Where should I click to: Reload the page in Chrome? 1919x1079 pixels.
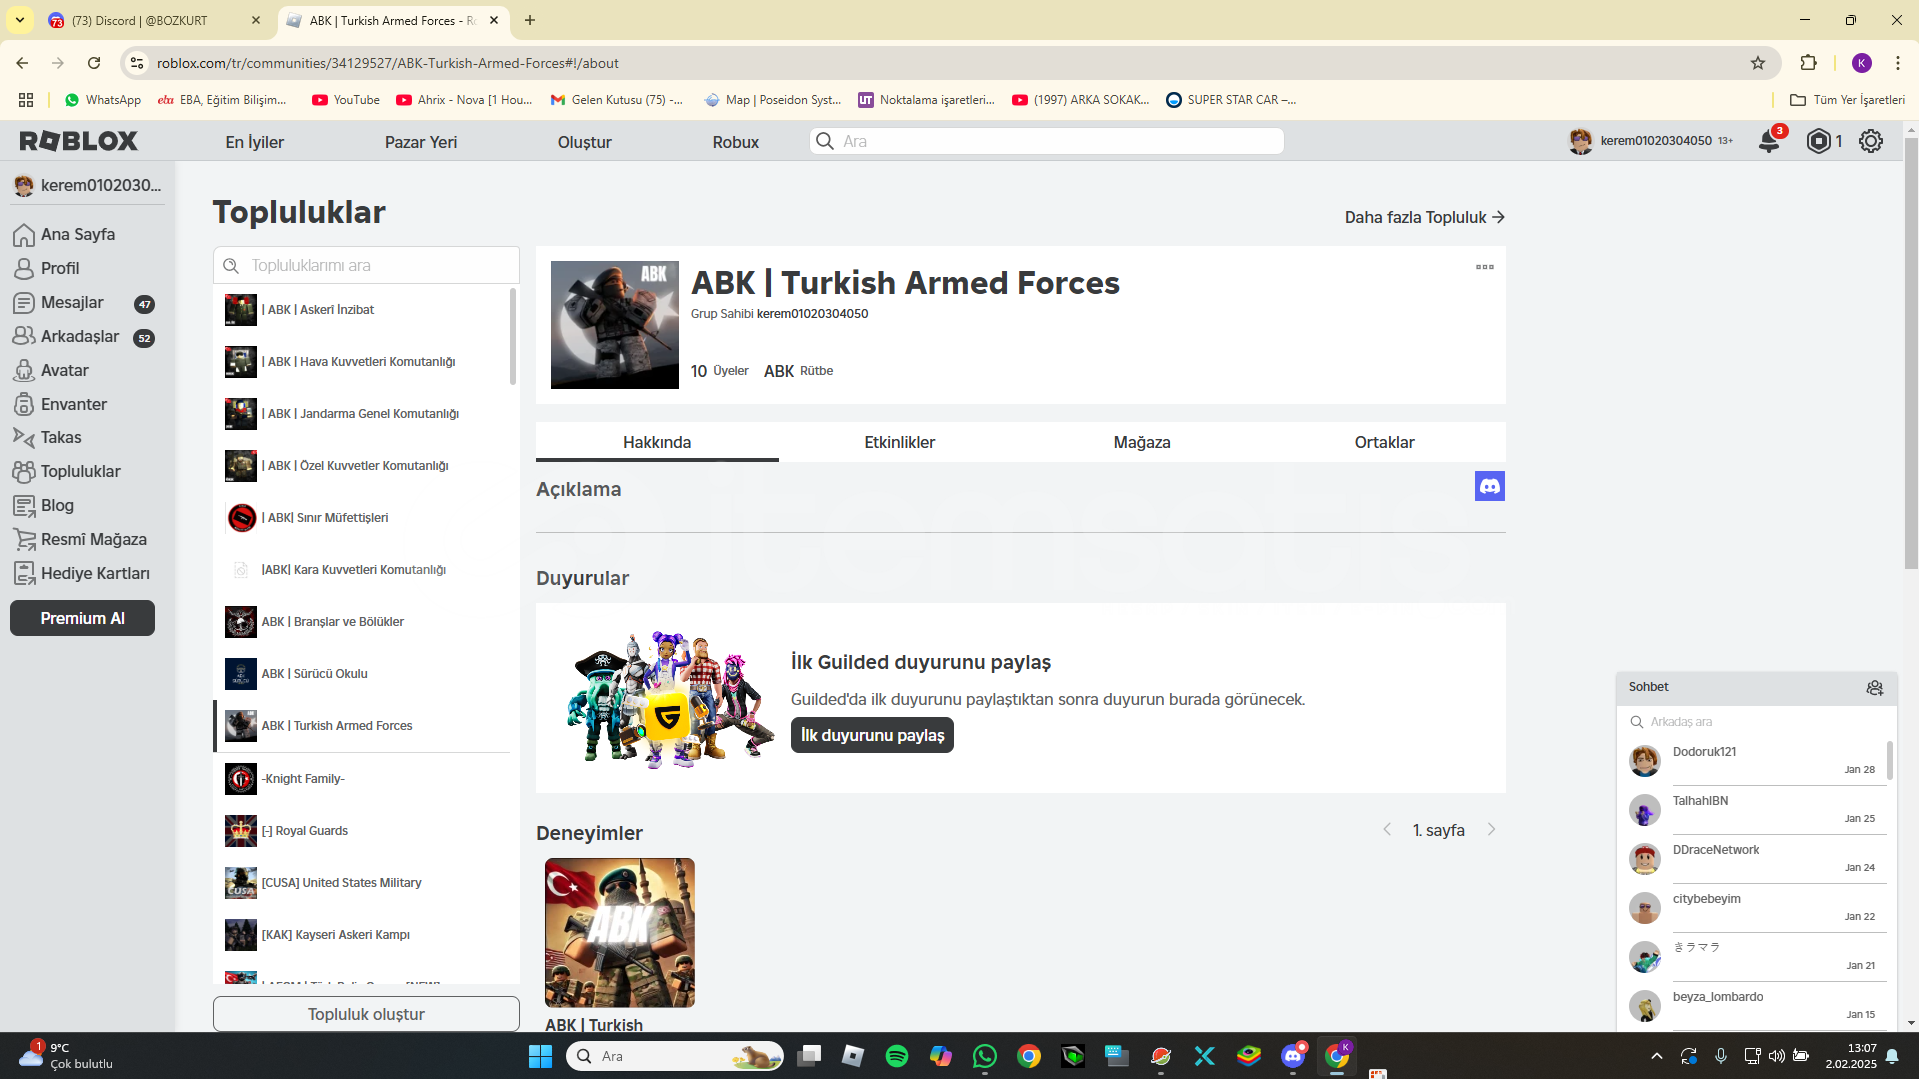[x=94, y=63]
